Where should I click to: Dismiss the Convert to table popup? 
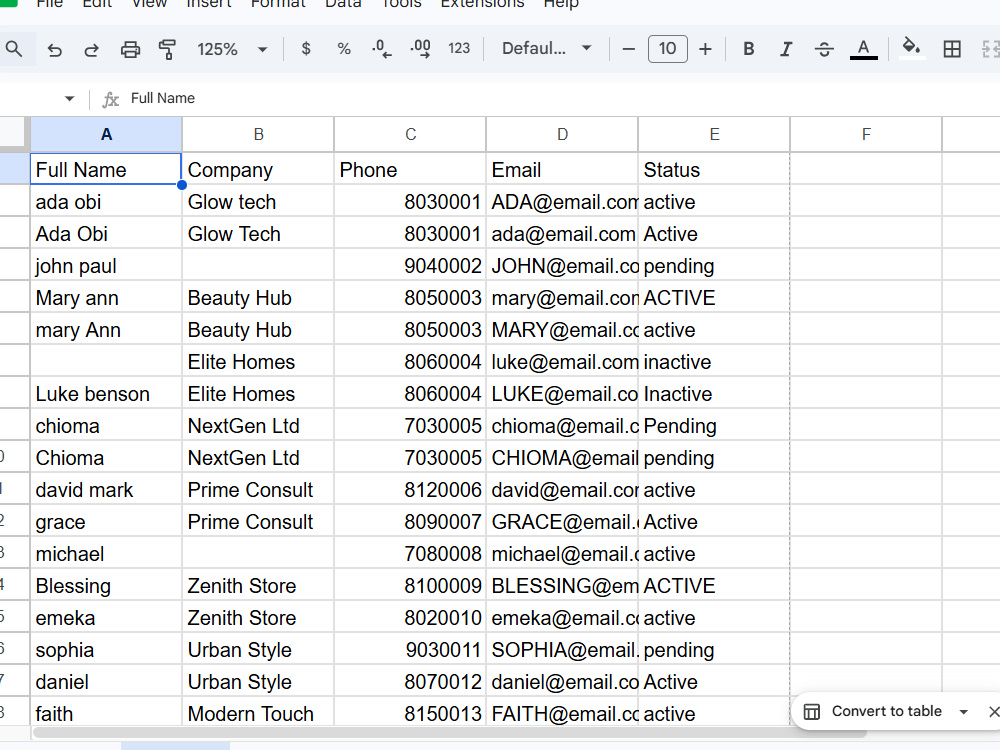994,711
